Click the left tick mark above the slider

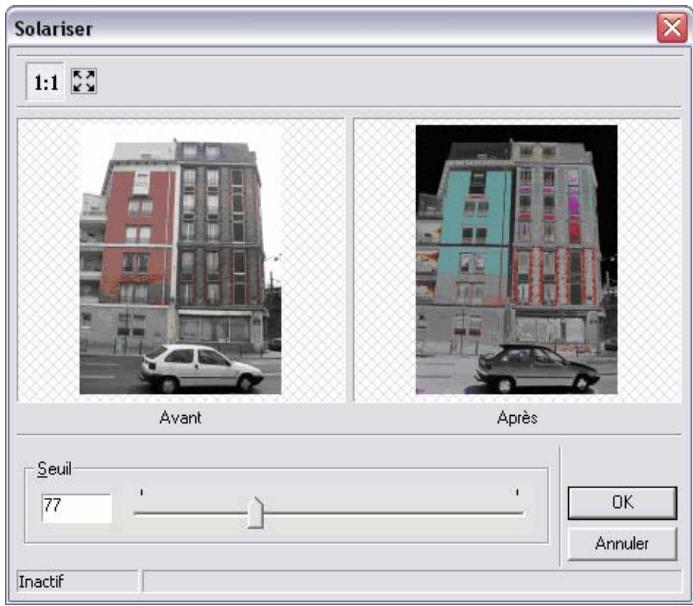pos(141,492)
